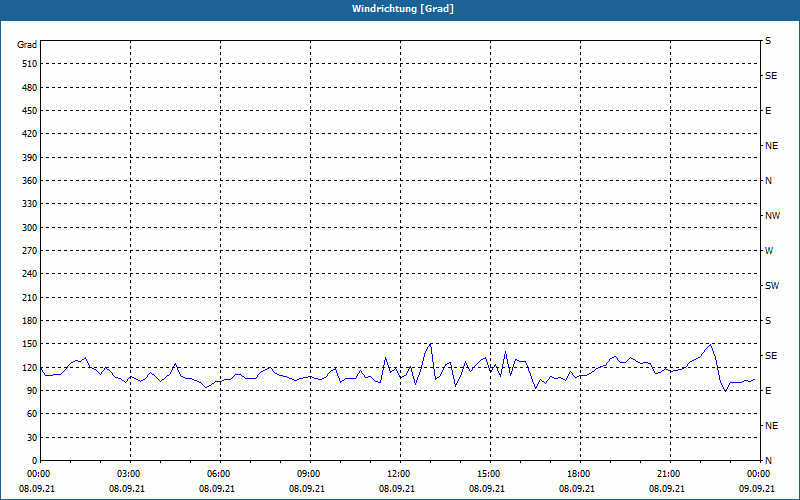The height and width of the screenshot is (500, 800).
Task: Click the SW compass label
Action: point(772,286)
